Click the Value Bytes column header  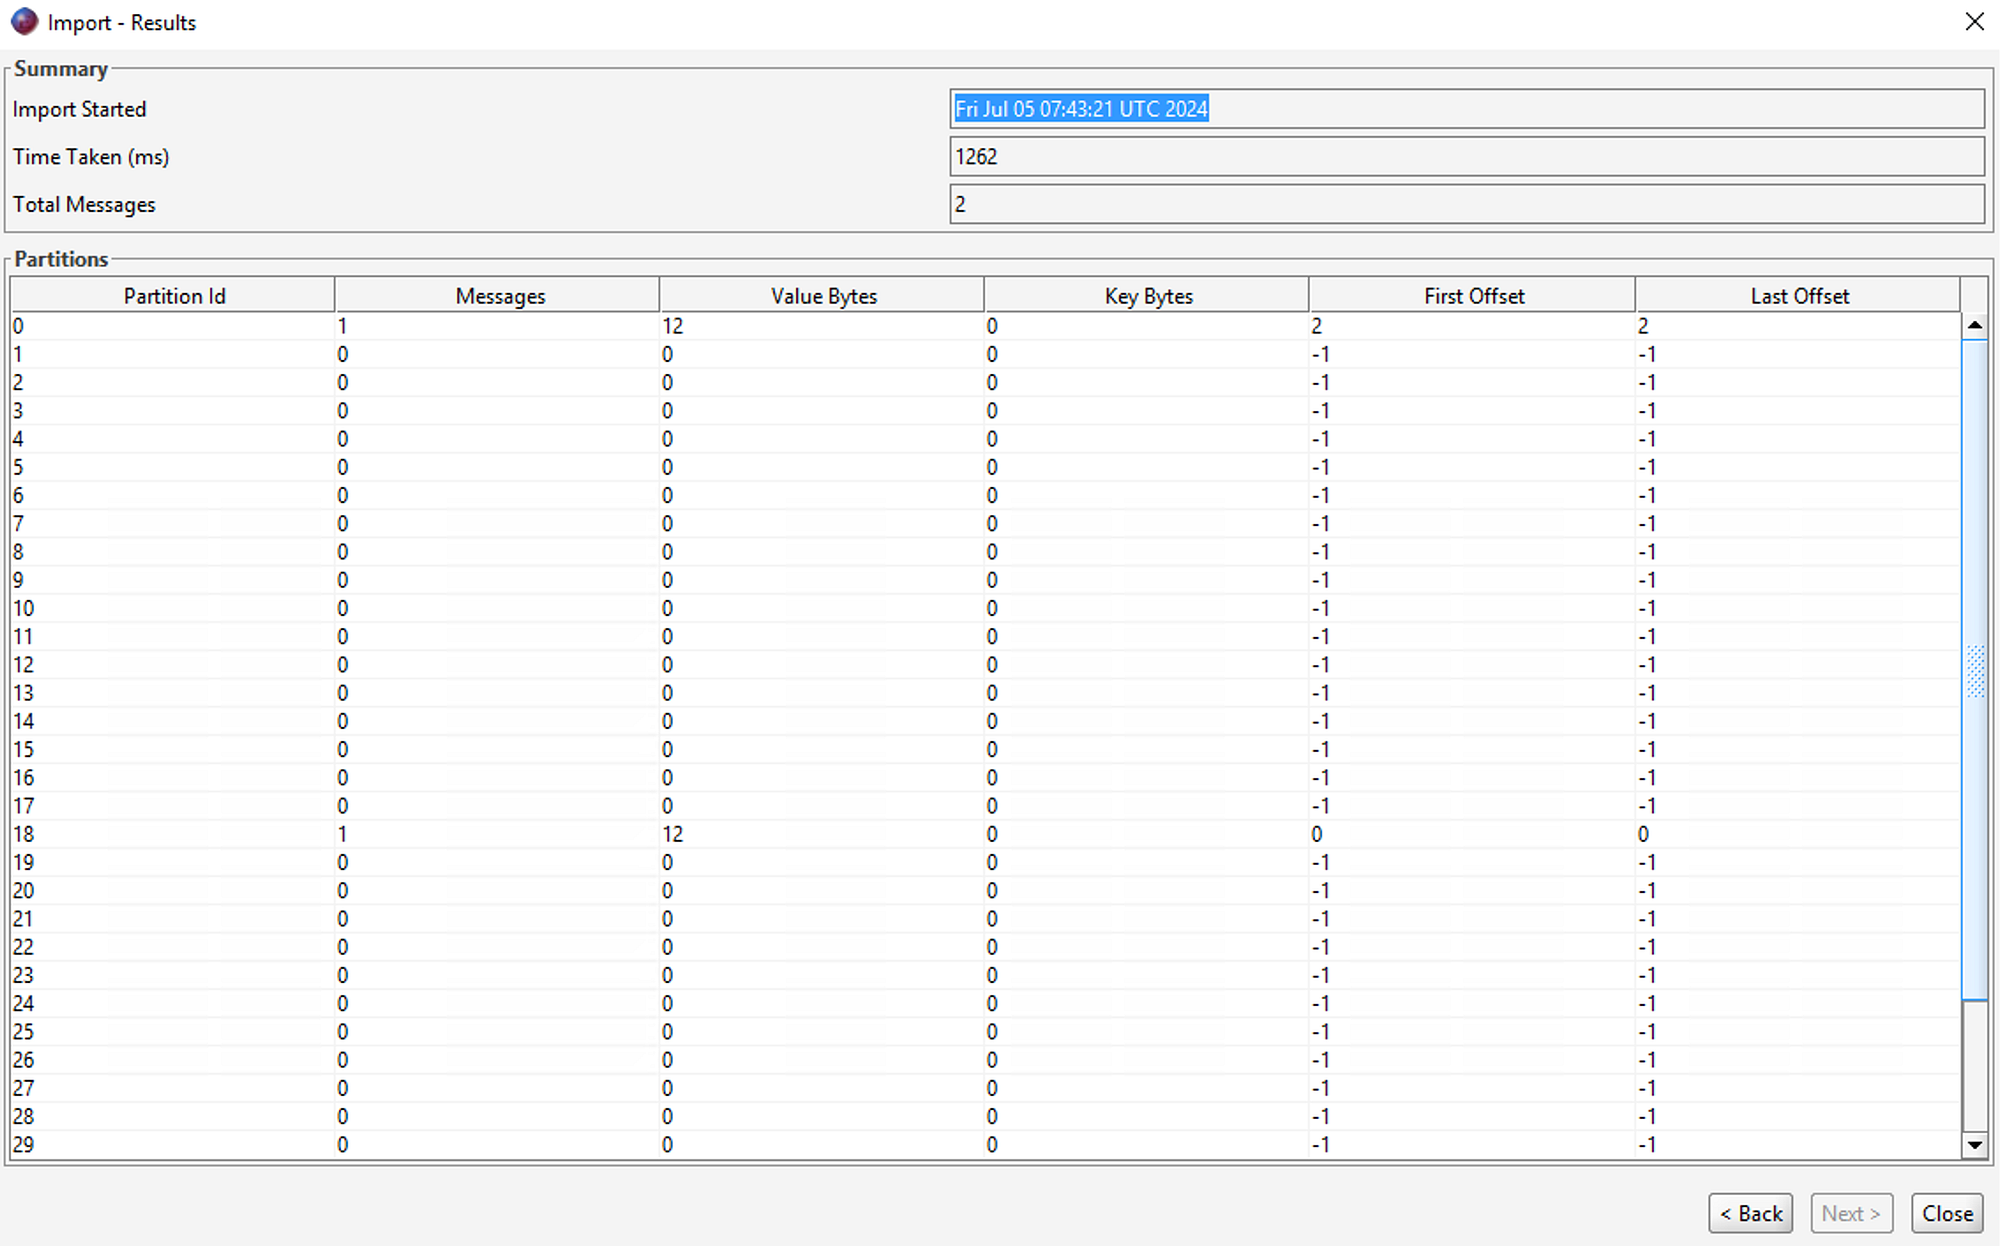pyautogui.click(x=822, y=295)
